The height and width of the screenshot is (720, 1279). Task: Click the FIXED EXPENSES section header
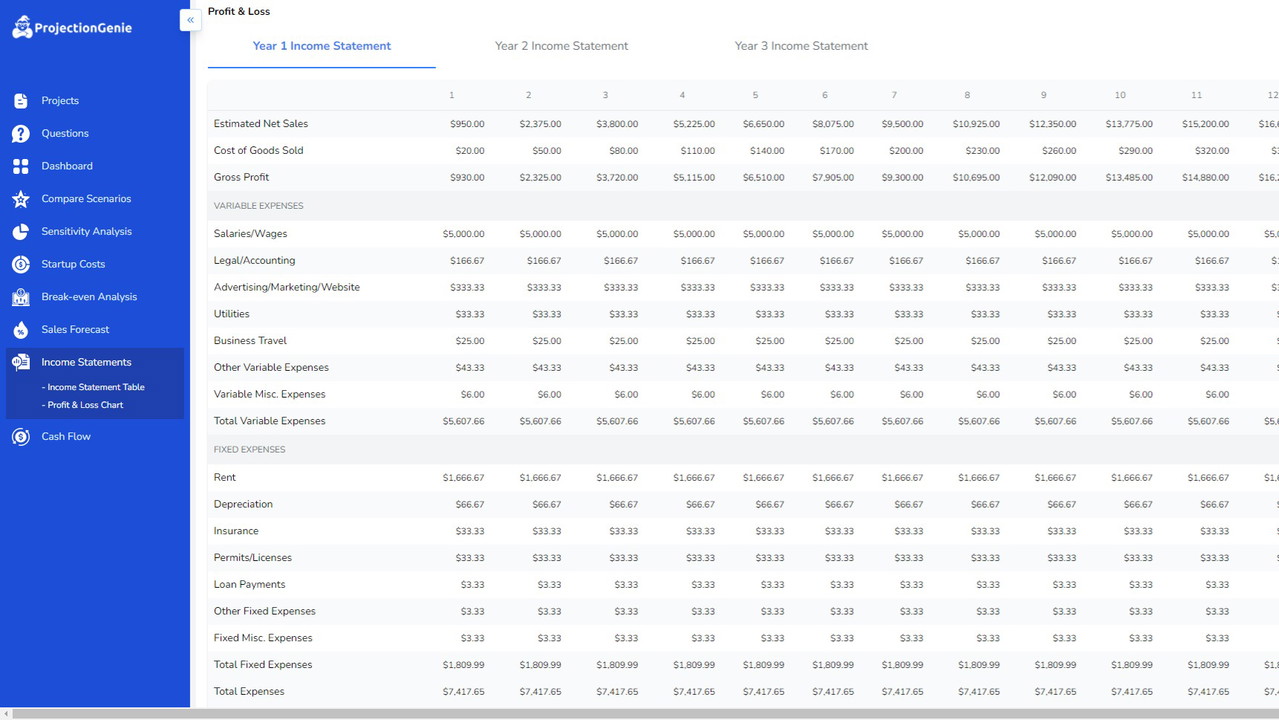coord(249,450)
